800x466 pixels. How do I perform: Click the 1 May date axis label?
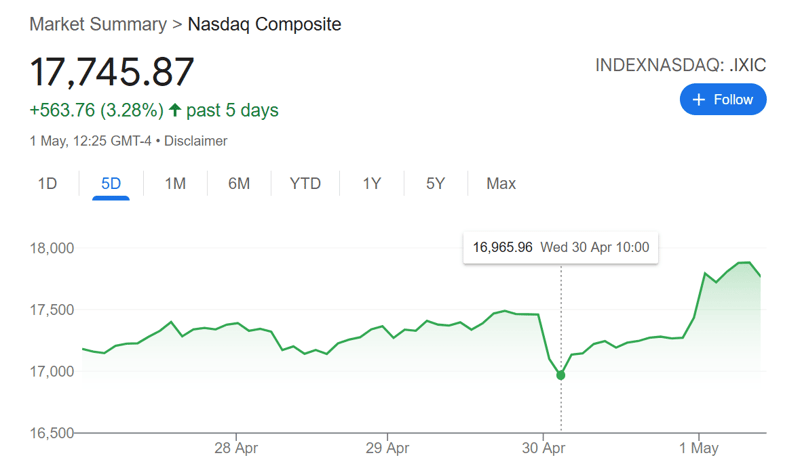pyautogui.click(x=697, y=448)
